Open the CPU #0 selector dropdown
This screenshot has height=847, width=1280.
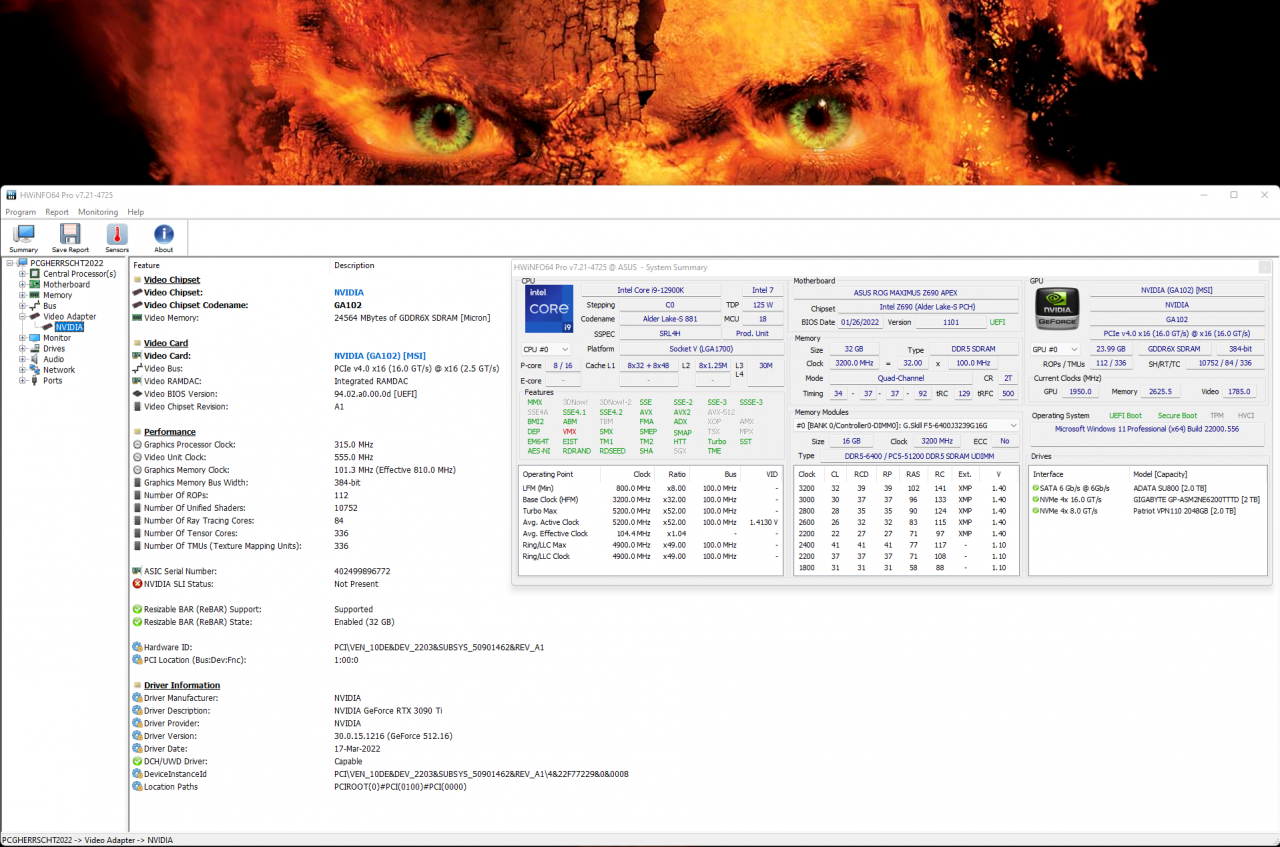coord(546,349)
